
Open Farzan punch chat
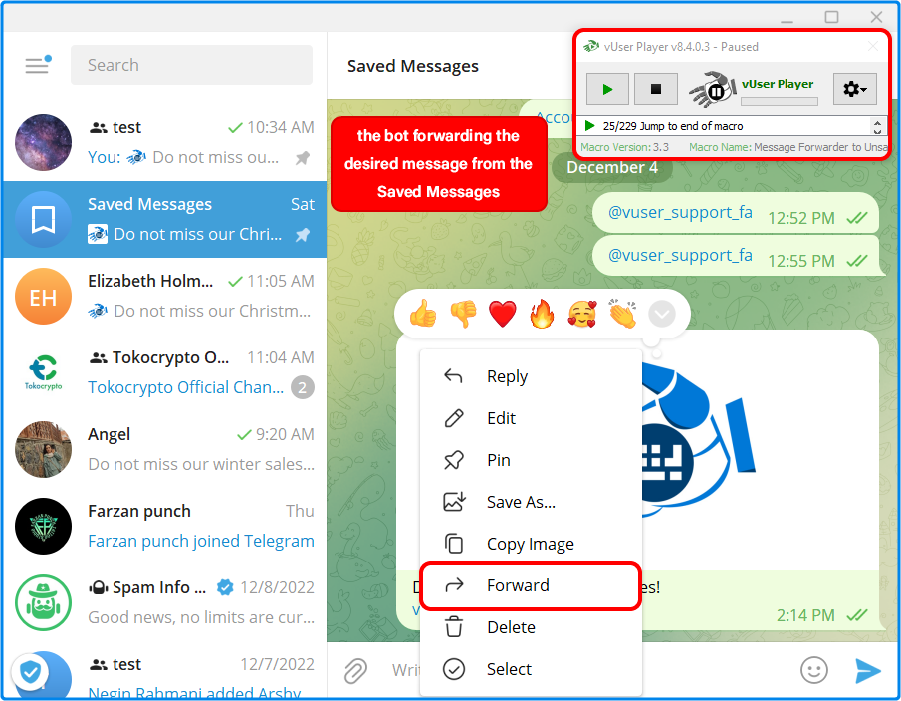[x=165, y=526]
